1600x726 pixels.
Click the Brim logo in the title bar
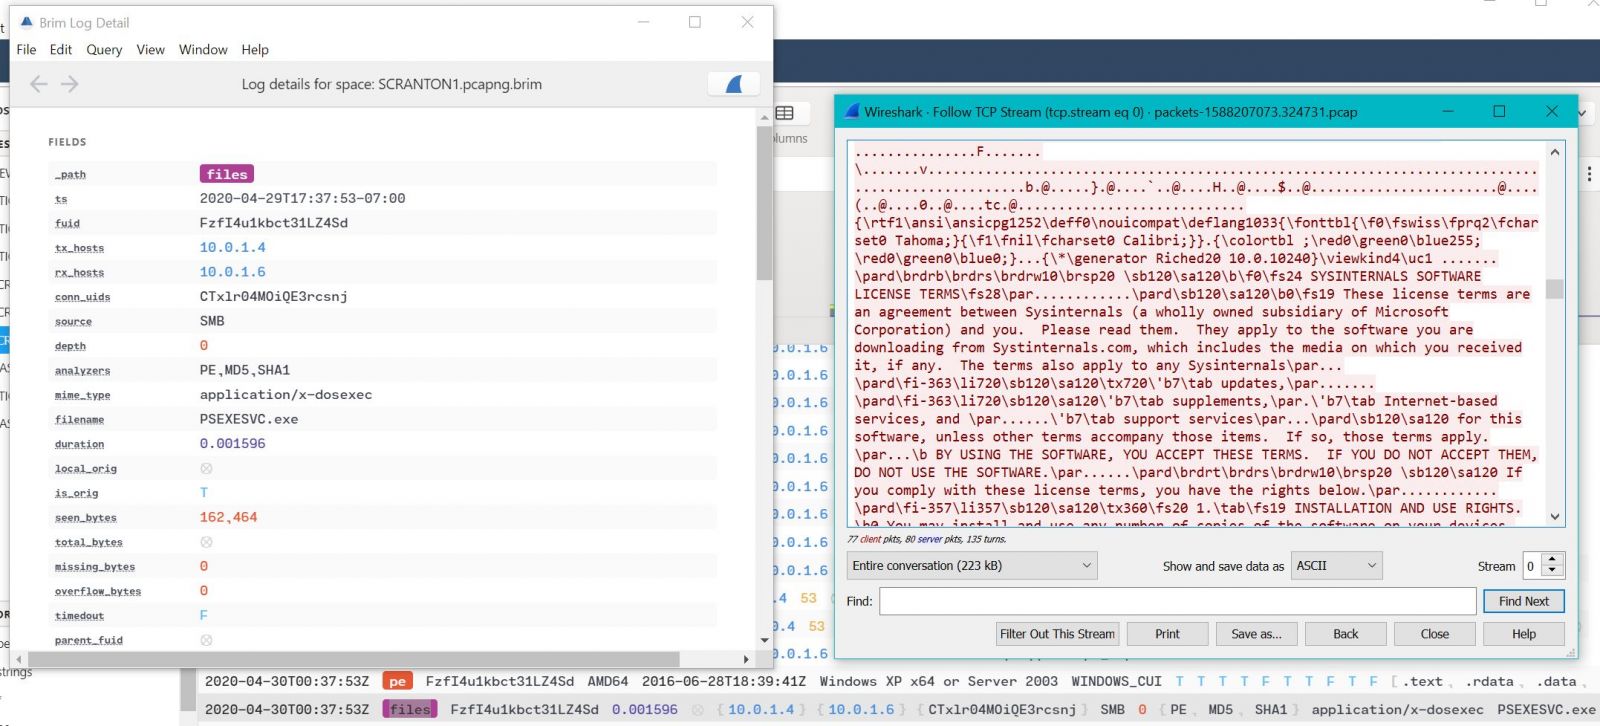coord(27,22)
